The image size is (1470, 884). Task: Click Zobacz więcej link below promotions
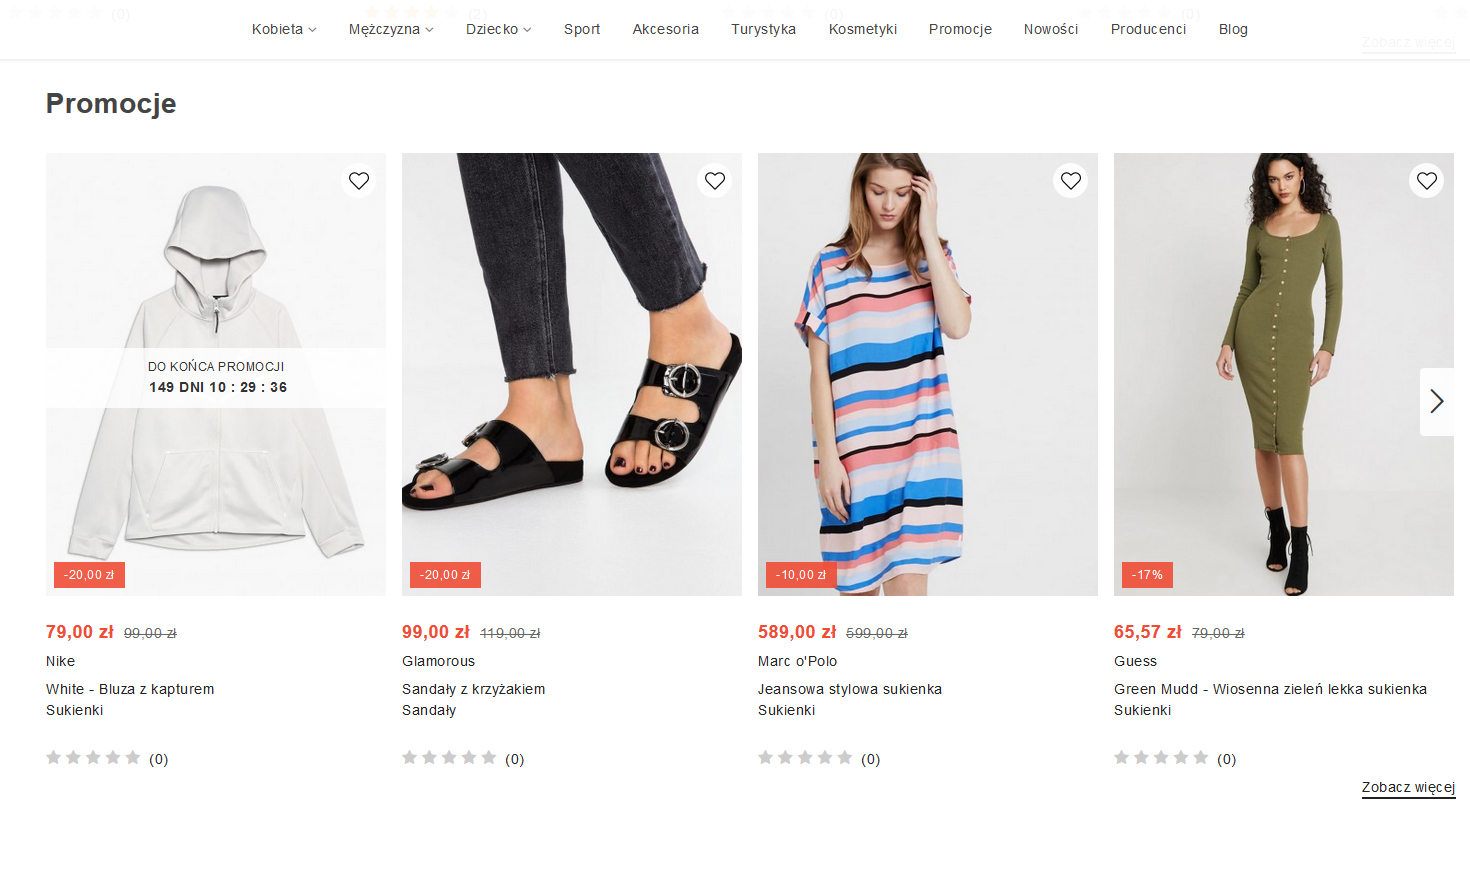pyautogui.click(x=1408, y=787)
